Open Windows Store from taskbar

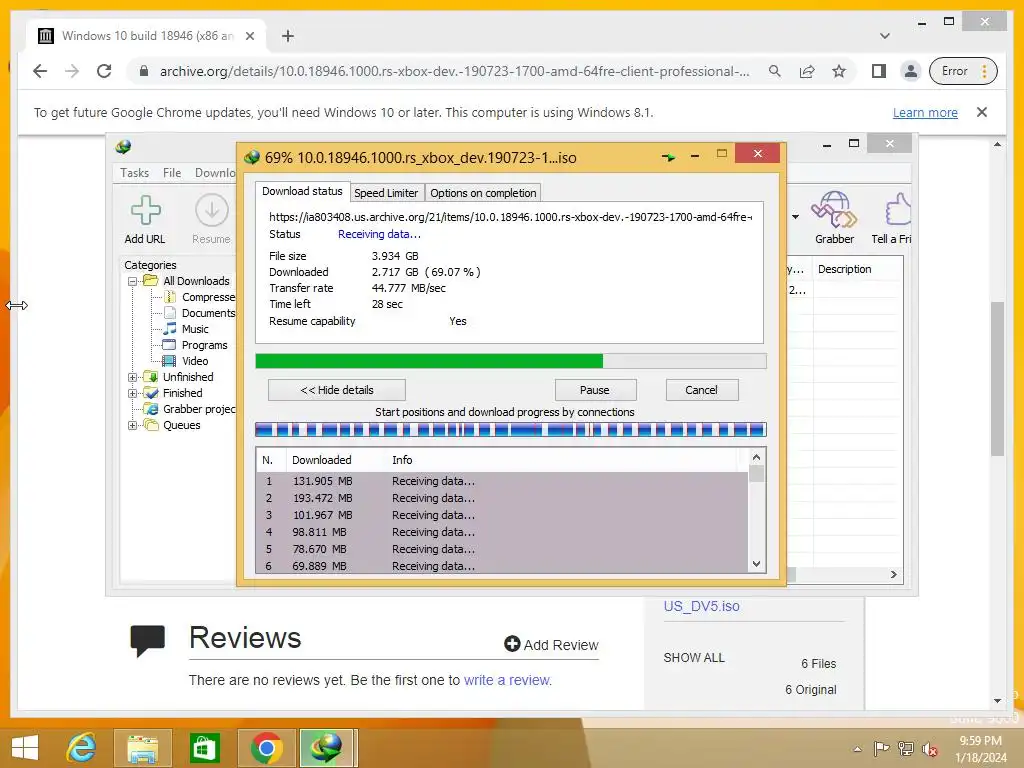(x=204, y=748)
